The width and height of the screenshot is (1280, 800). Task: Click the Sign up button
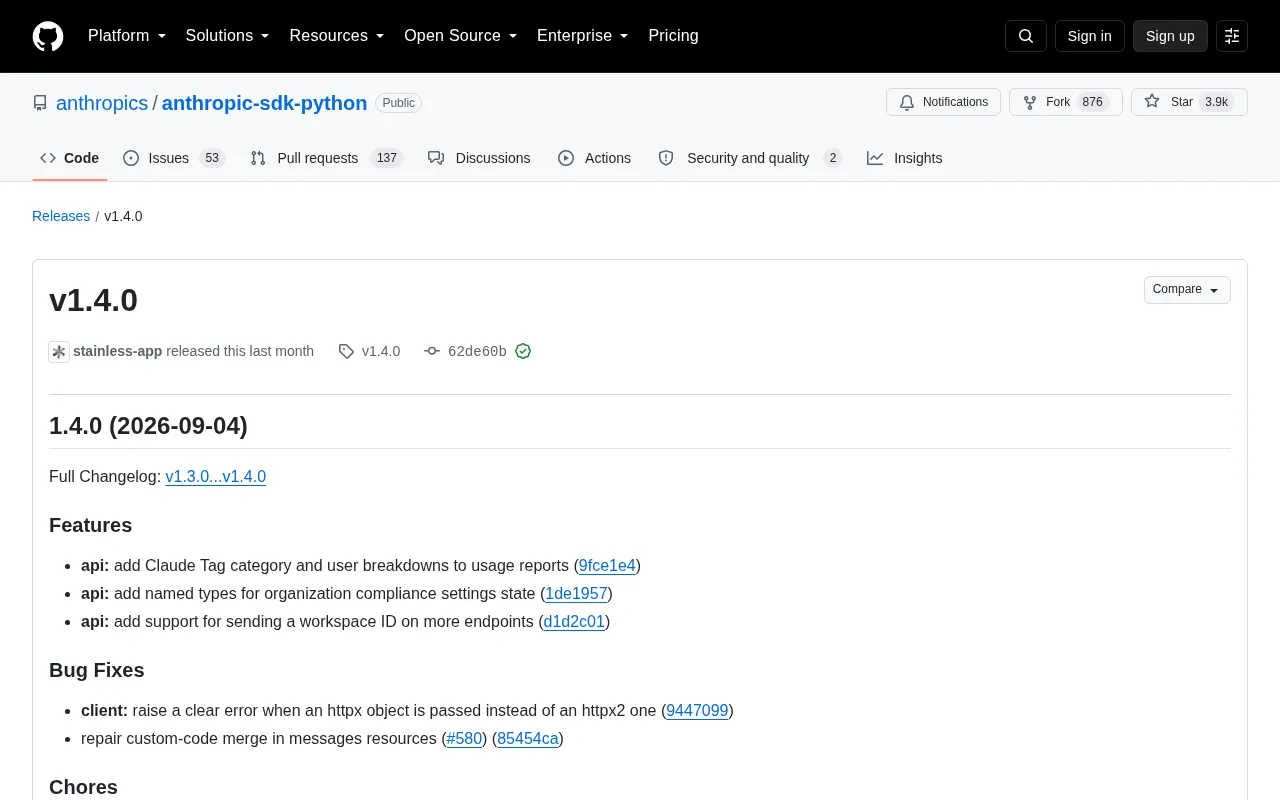point(1170,36)
